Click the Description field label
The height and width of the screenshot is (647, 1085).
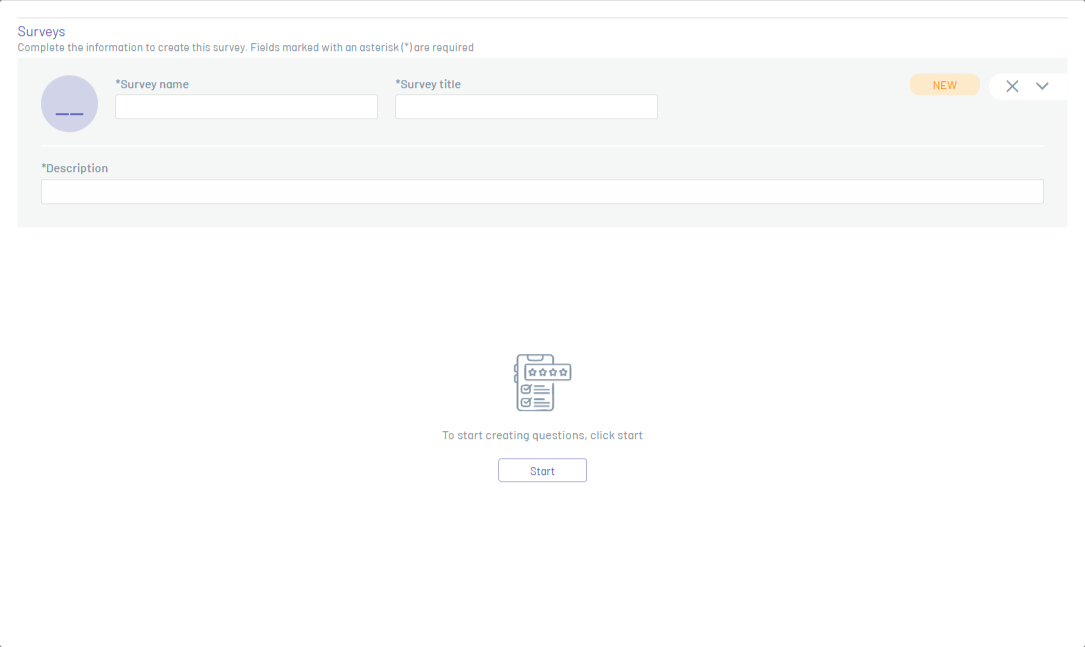(x=75, y=168)
